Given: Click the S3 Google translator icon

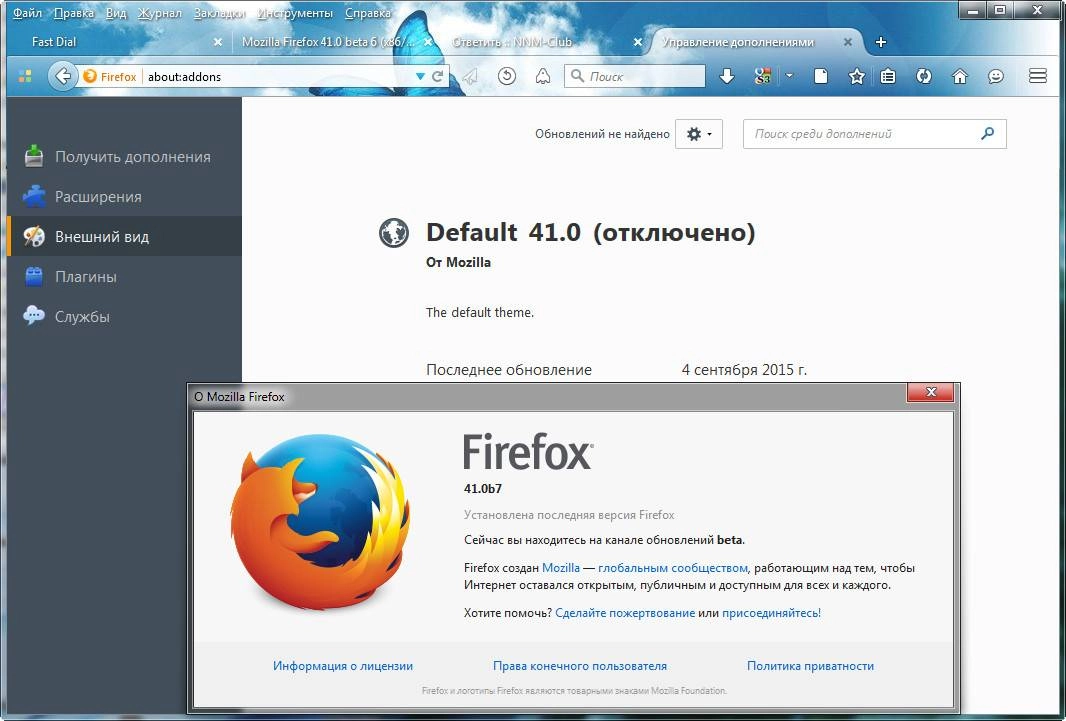Looking at the screenshot, I should point(763,76).
